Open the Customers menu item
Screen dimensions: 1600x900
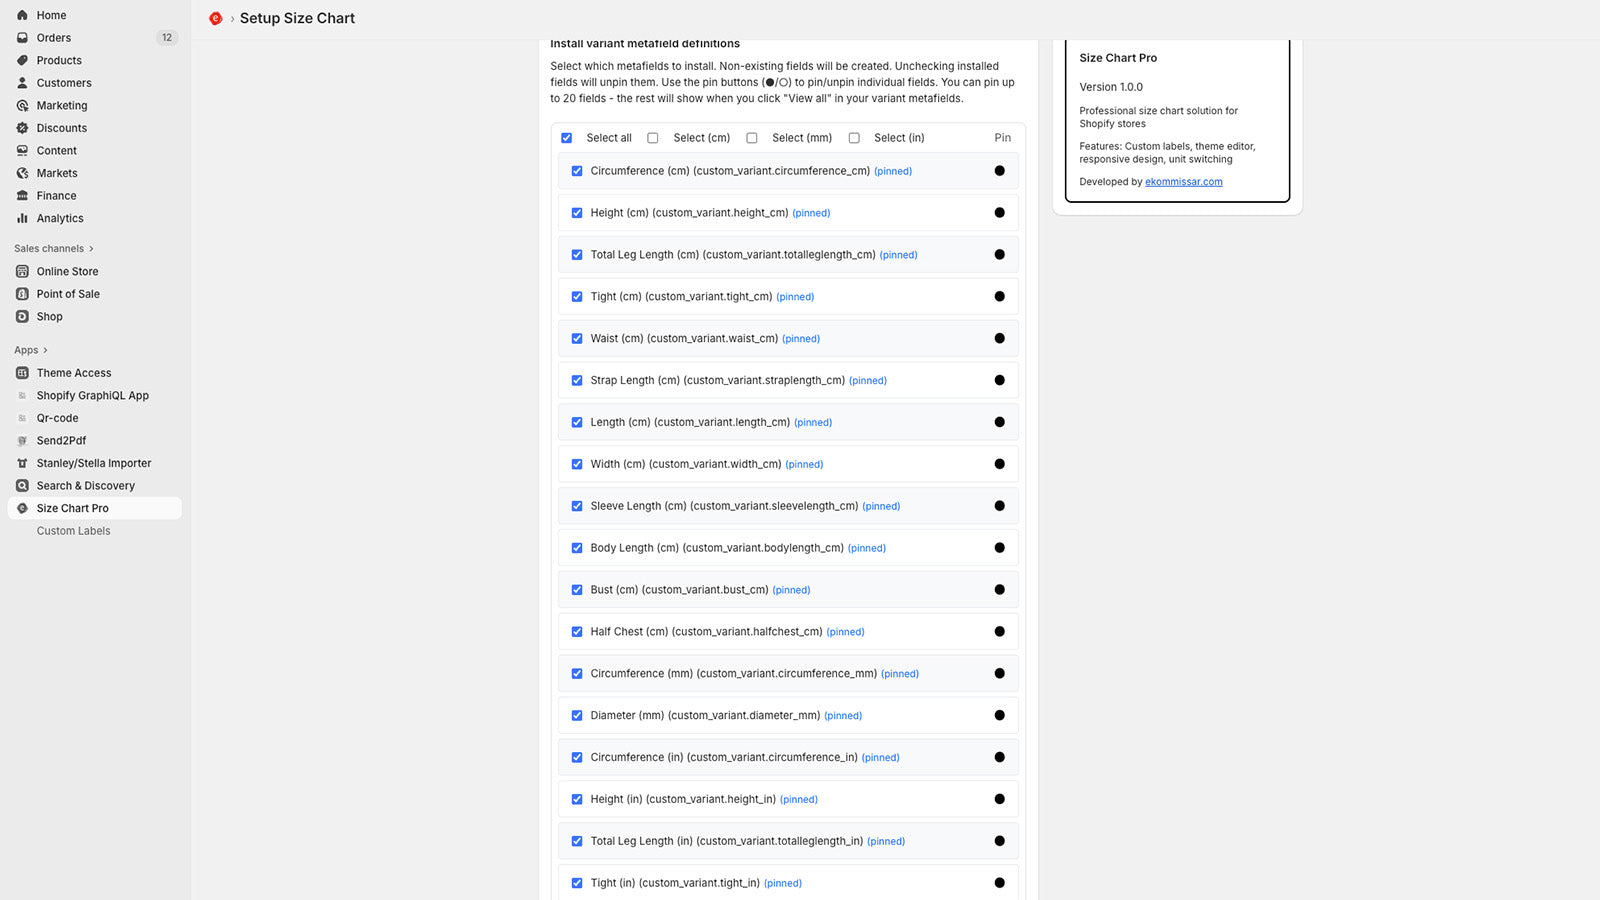coord(64,83)
